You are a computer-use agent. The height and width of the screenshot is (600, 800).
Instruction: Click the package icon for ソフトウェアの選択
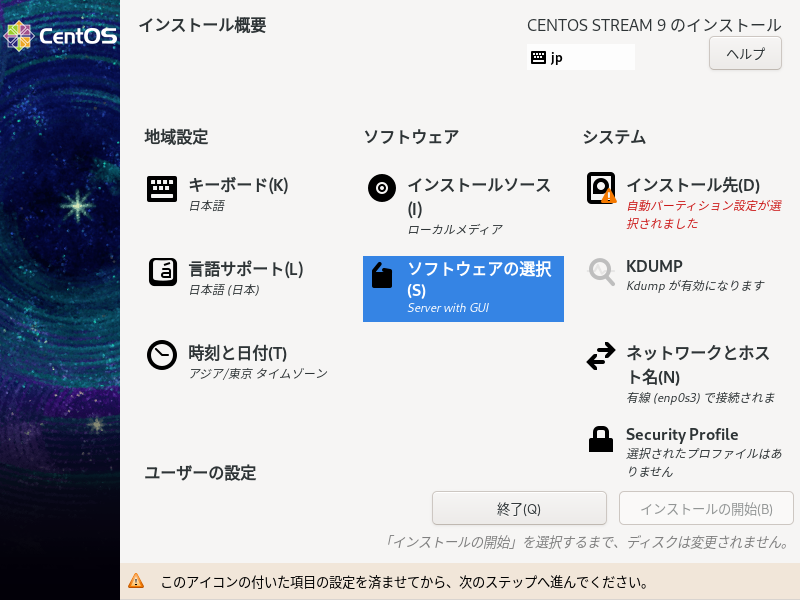click(x=382, y=275)
